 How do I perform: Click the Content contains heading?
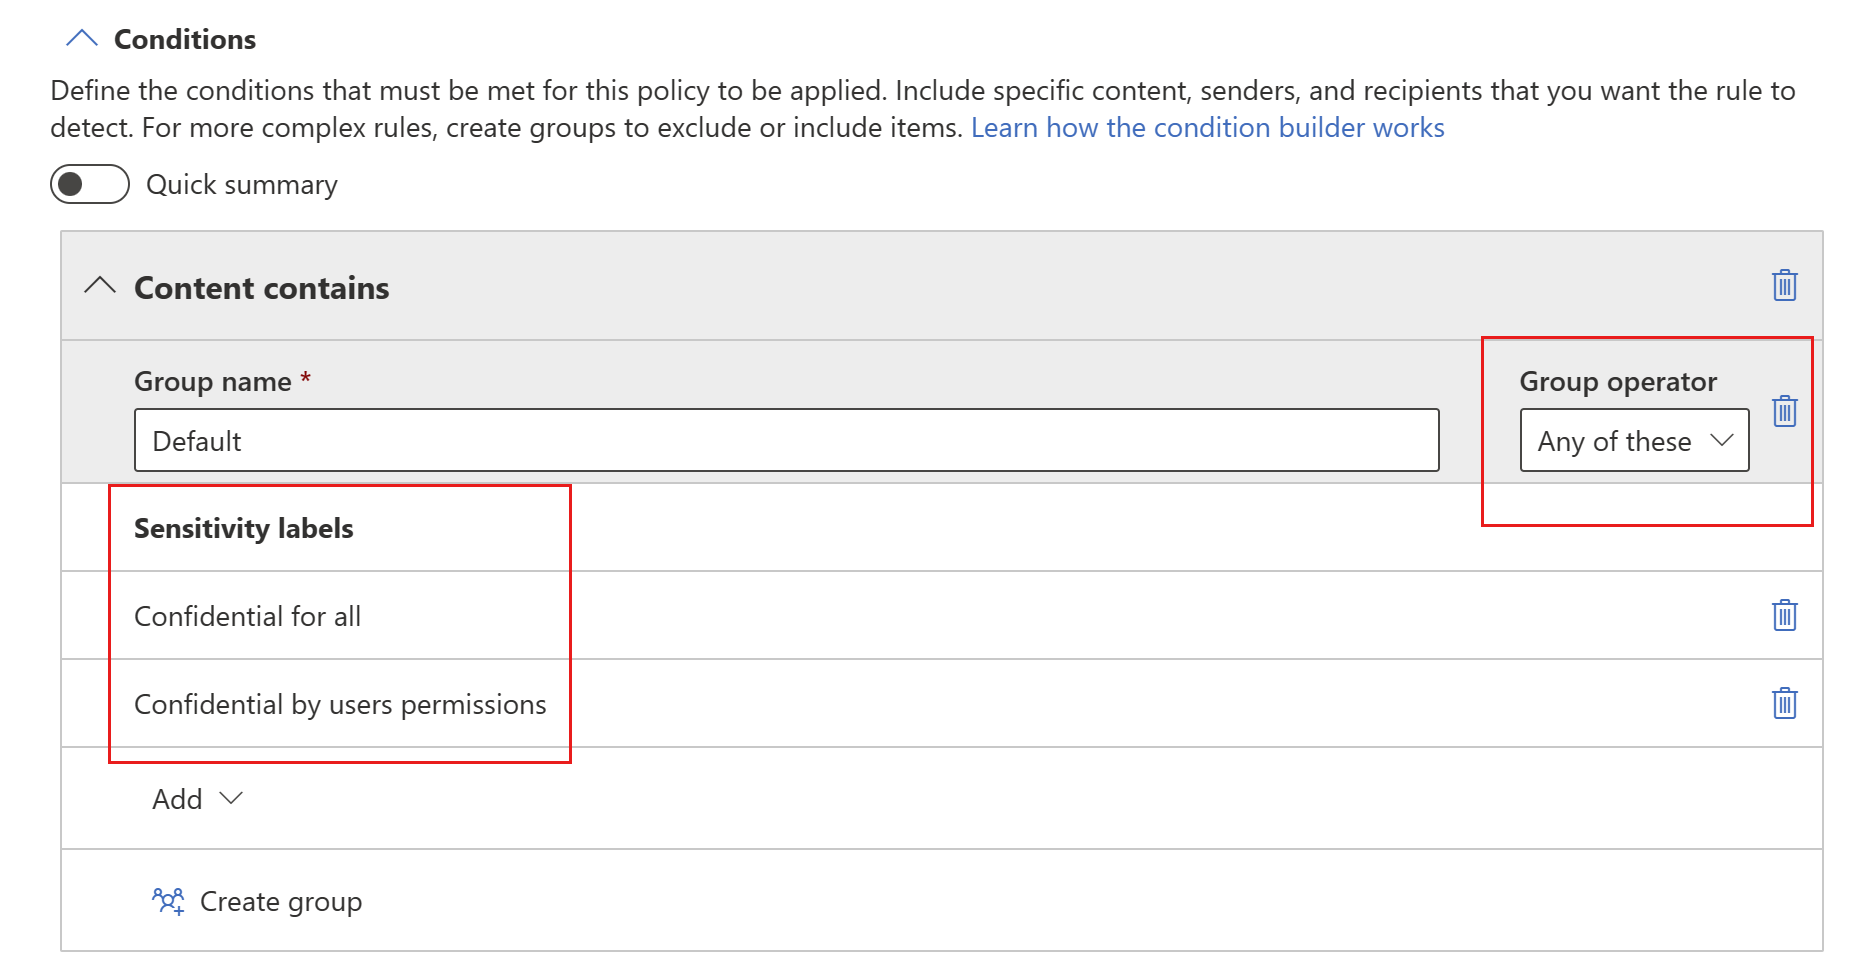pyautogui.click(x=261, y=288)
